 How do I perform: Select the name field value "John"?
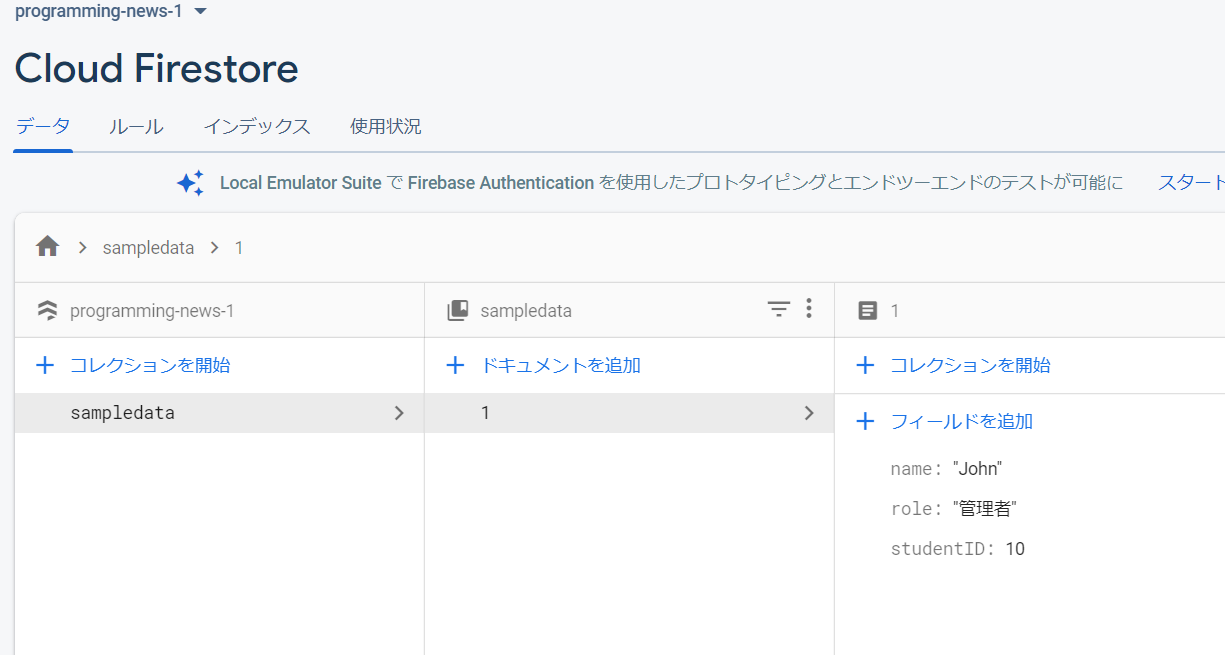[x=977, y=469]
